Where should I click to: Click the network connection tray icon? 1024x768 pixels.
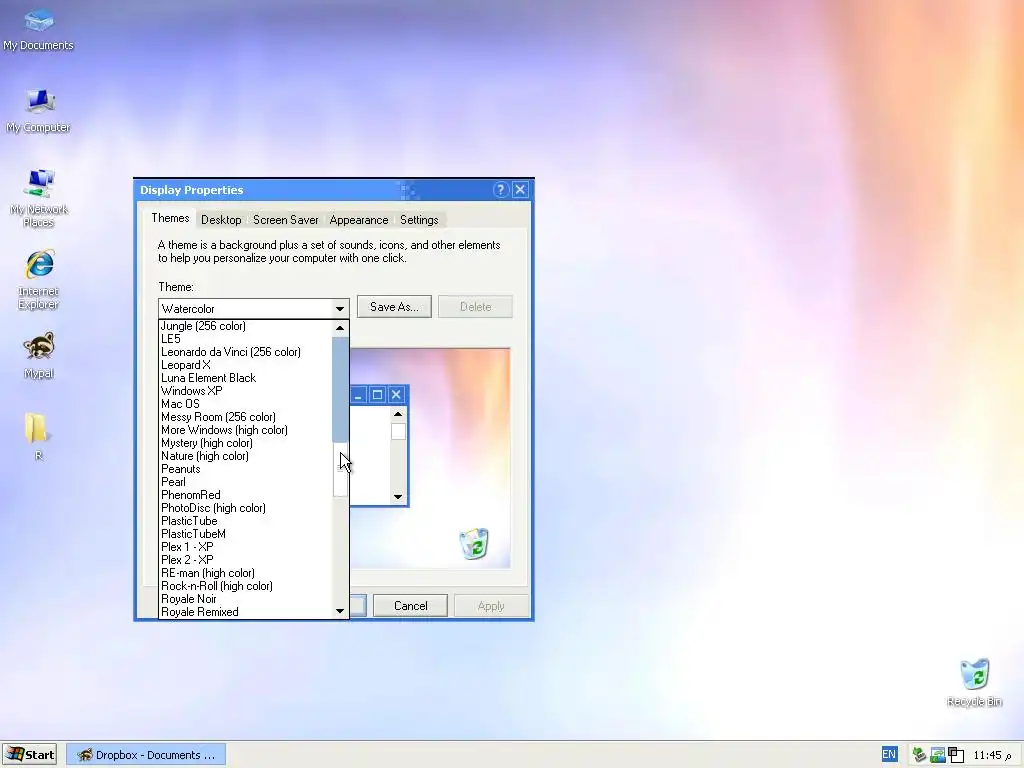point(938,755)
